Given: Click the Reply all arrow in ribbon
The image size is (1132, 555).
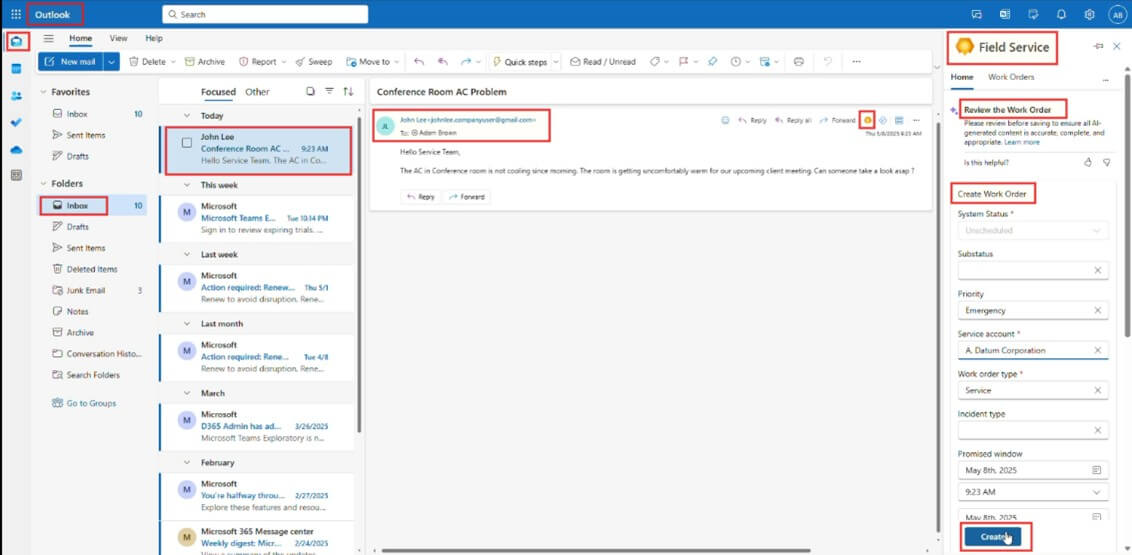Looking at the screenshot, I should pos(443,62).
